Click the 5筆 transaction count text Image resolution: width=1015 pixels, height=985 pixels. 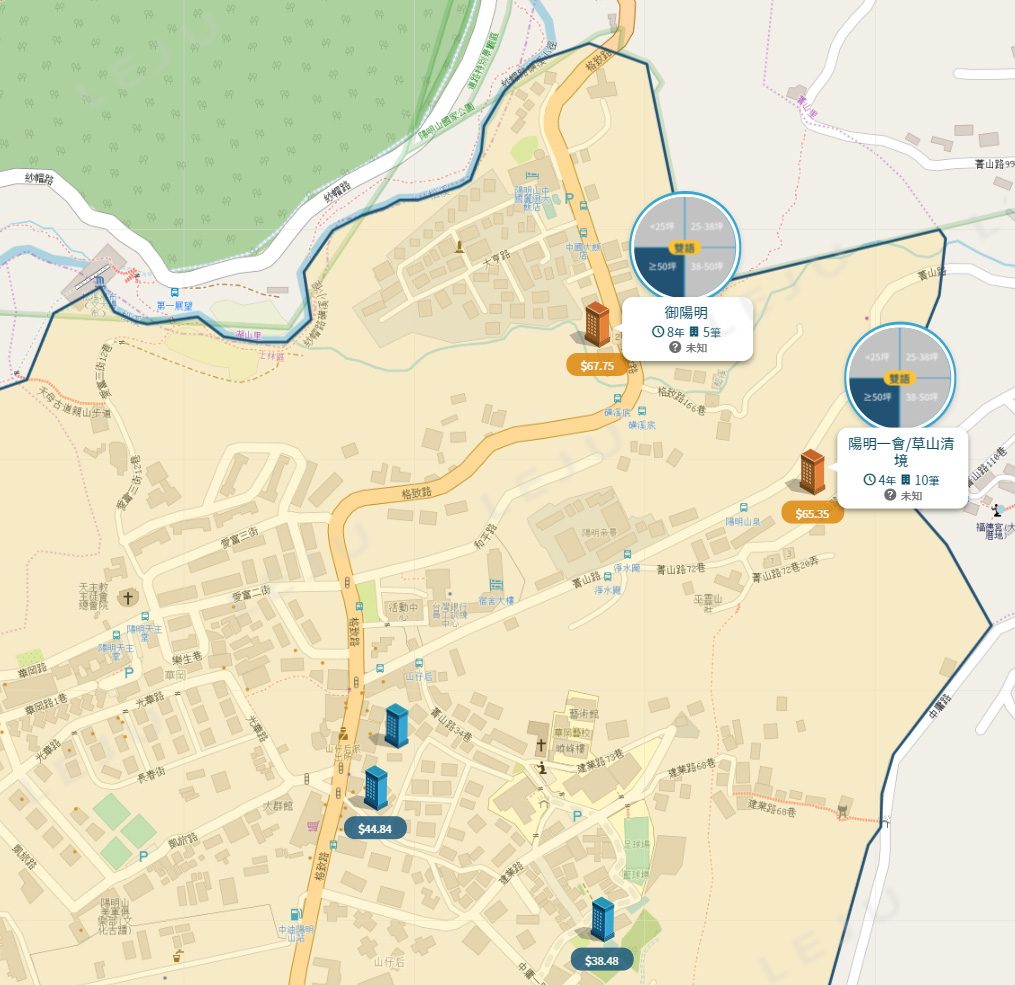[711, 332]
